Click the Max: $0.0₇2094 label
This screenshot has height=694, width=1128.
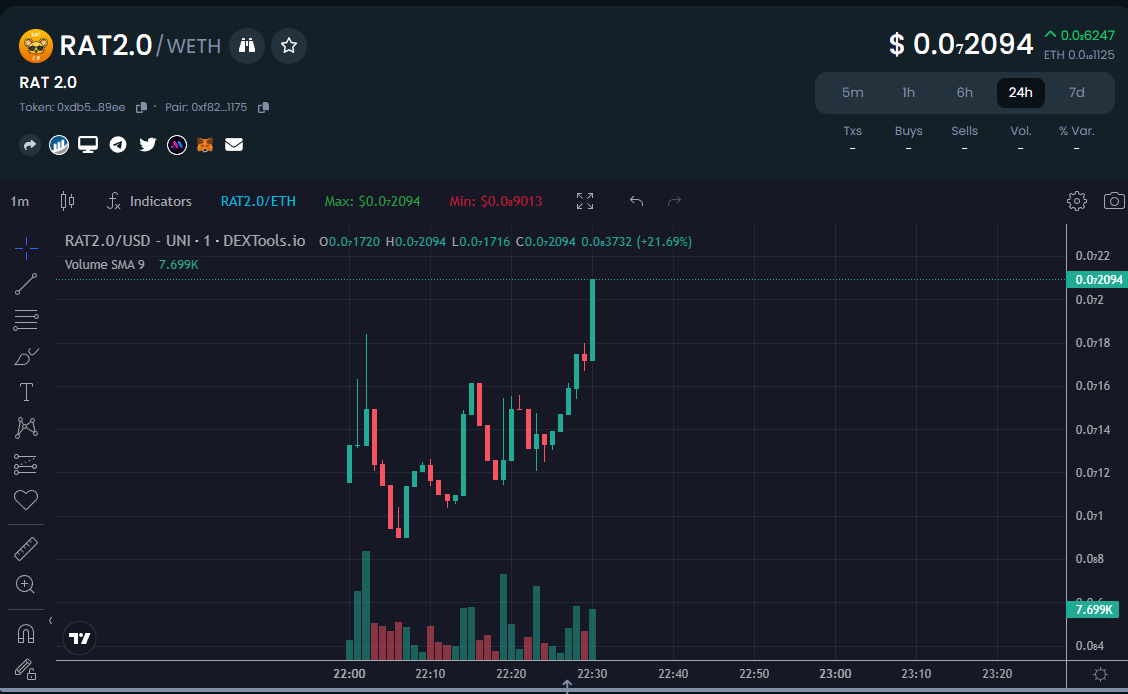click(372, 201)
